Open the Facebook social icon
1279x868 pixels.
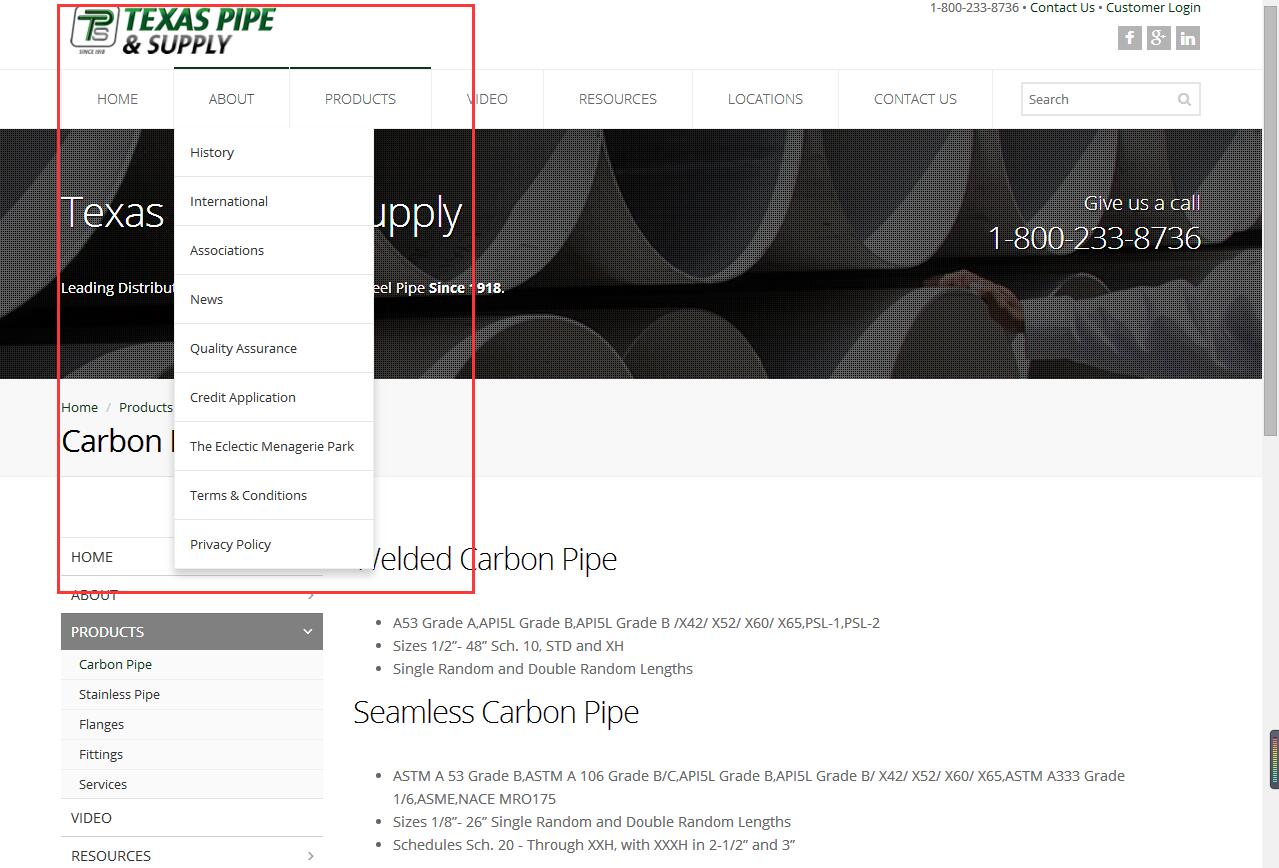(x=1129, y=38)
